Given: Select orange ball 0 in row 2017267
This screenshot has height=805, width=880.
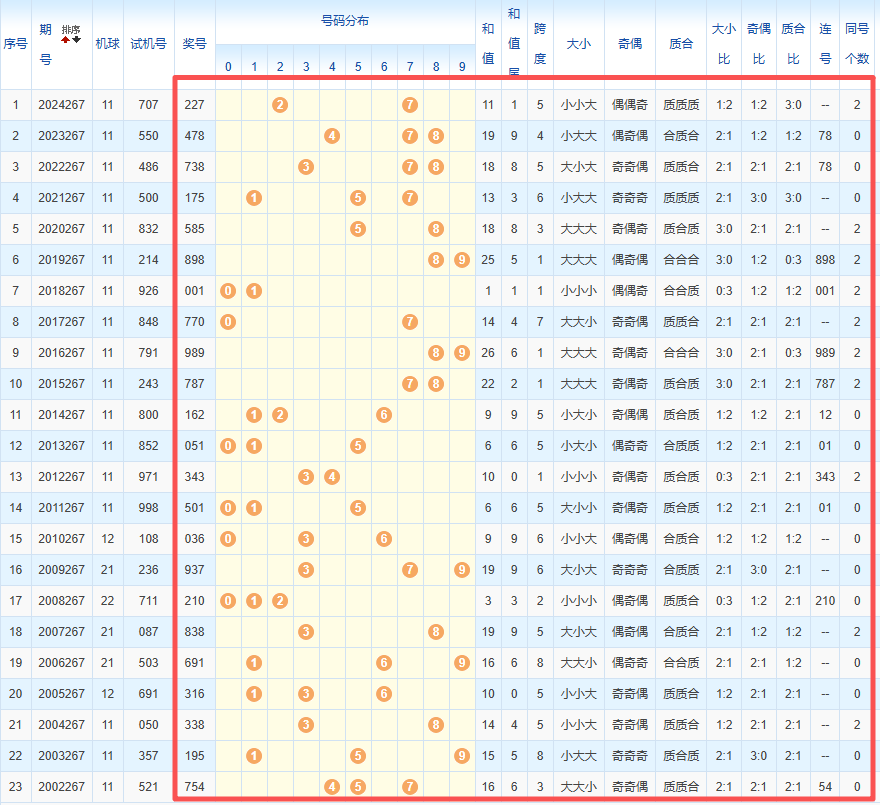Looking at the screenshot, I should (228, 322).
